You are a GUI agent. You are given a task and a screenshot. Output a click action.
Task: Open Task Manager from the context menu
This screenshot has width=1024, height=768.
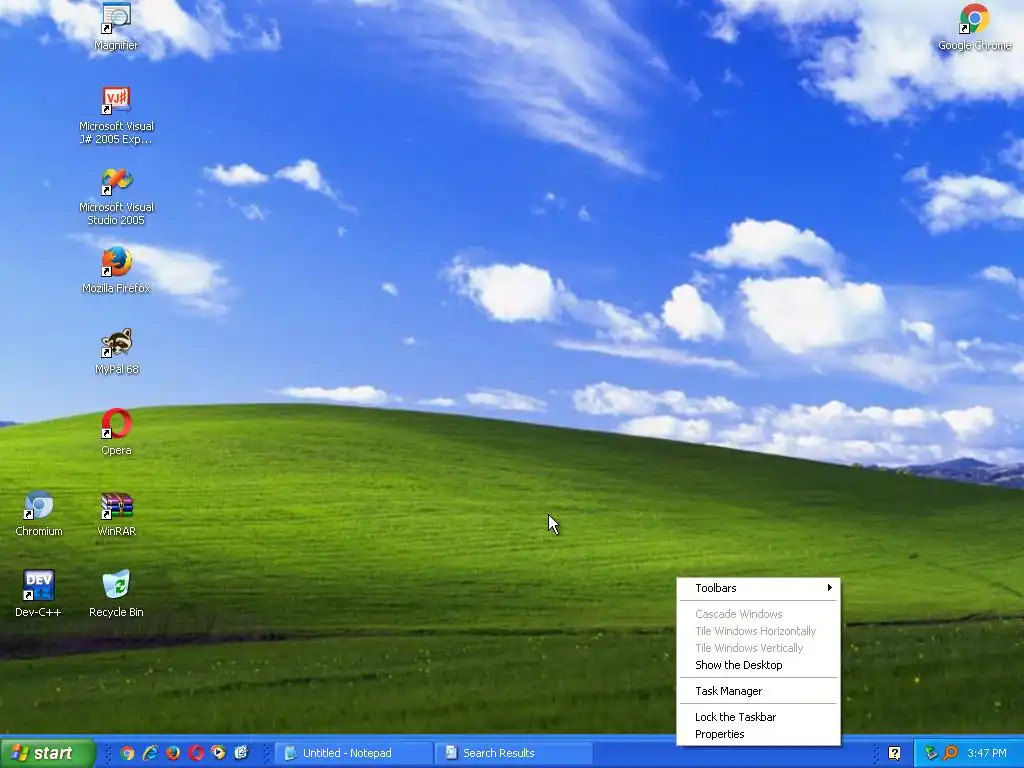[759, 691]
